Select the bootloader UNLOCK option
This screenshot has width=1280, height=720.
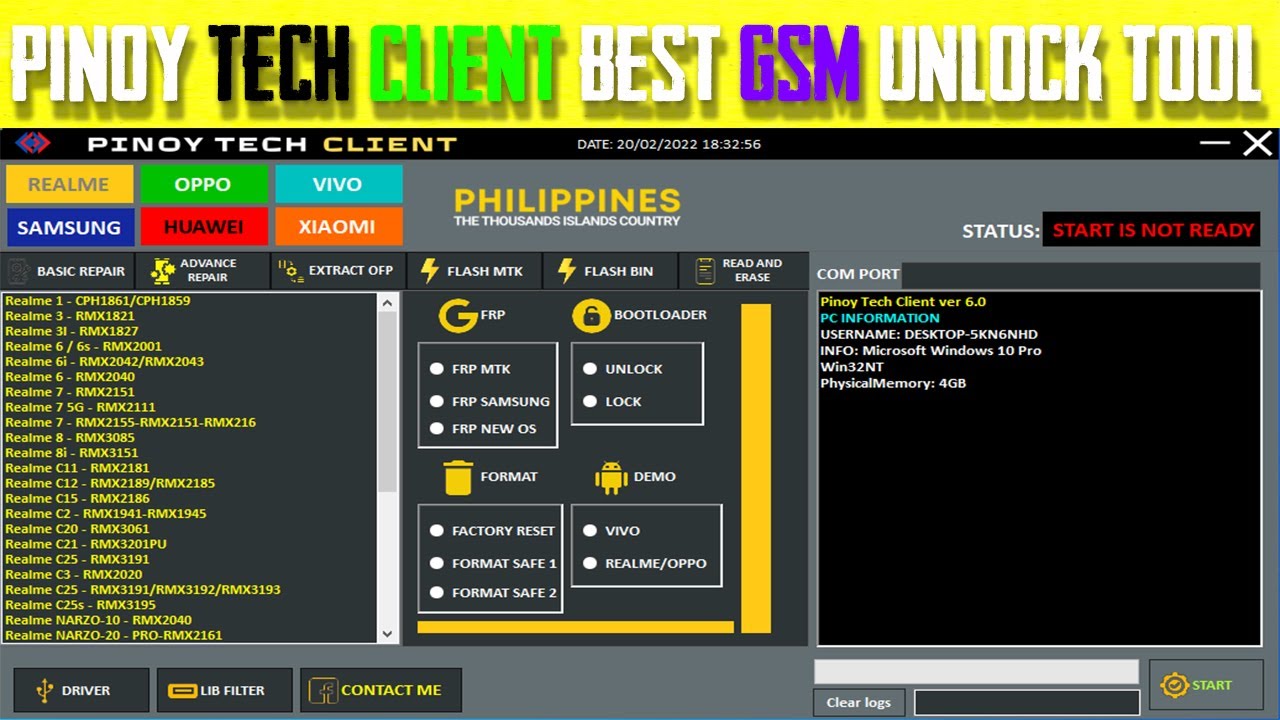(590, 369)
